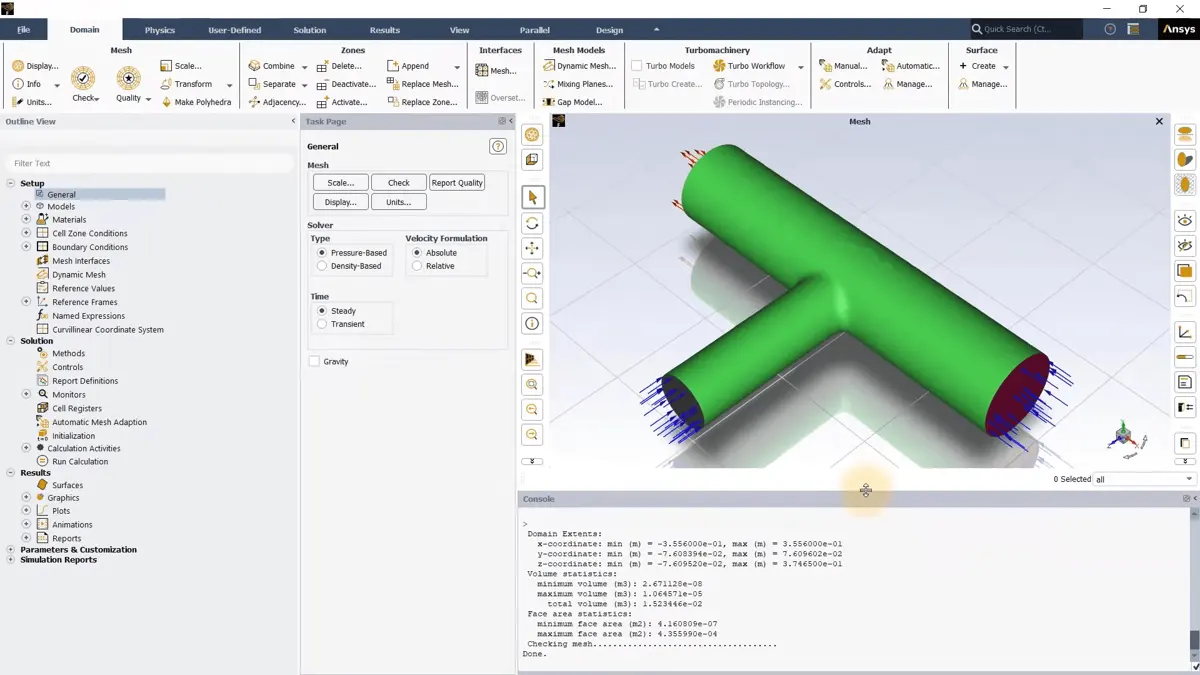Select the Density-Based solver type
This screenshot has height=675, width=1200.
coord(349,266)
